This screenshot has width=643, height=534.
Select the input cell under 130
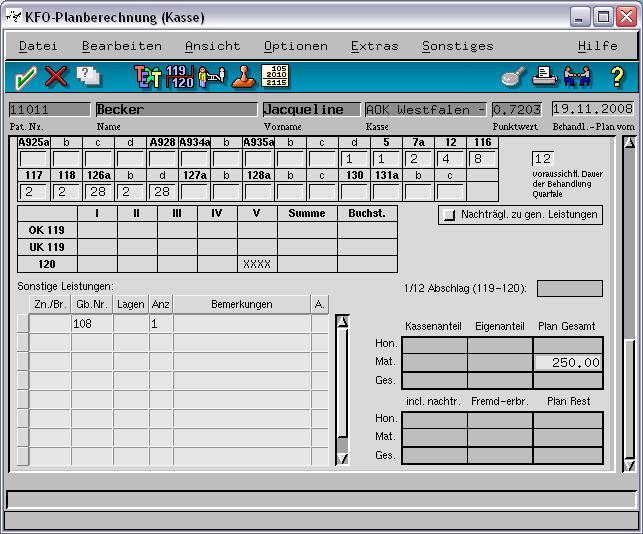[354, 192]
